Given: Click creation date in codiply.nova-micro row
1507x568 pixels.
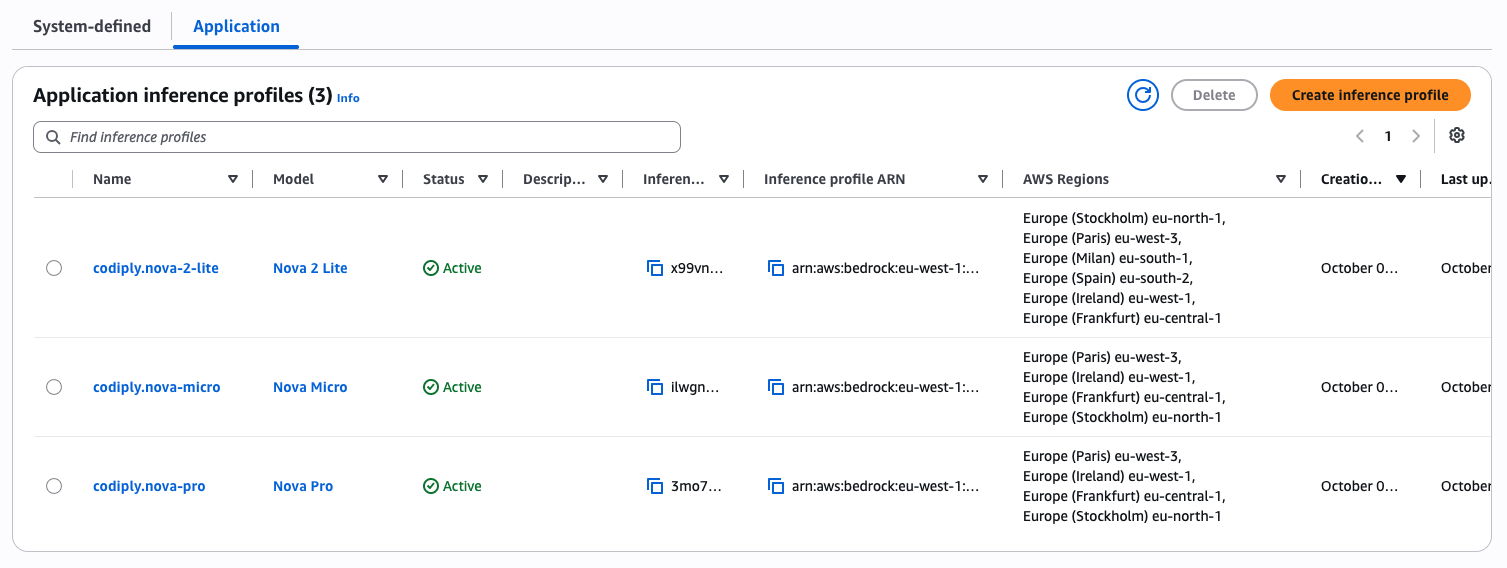Looking at the screenshot, I should pyautogui.click(x=1359, y=387).
